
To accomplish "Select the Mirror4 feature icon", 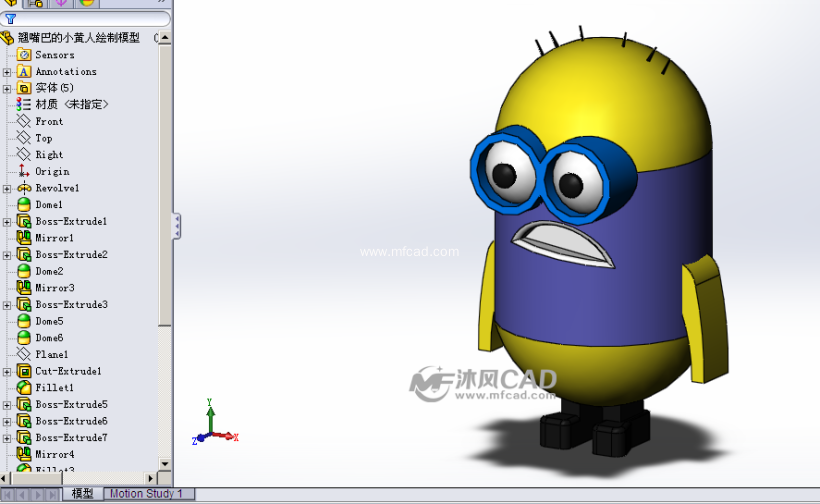I will pyautogui.click(x=25, y=455).
